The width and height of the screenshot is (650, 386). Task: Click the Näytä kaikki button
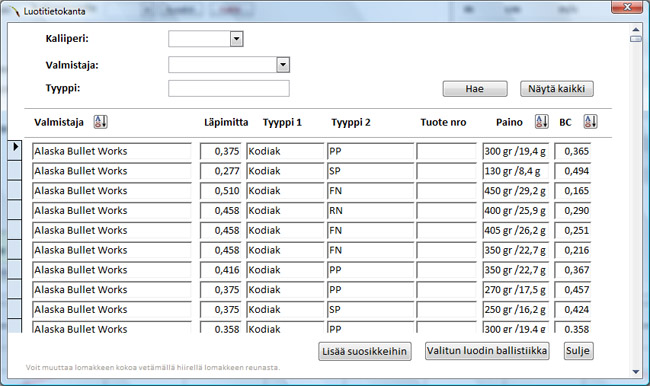(557, 89)
